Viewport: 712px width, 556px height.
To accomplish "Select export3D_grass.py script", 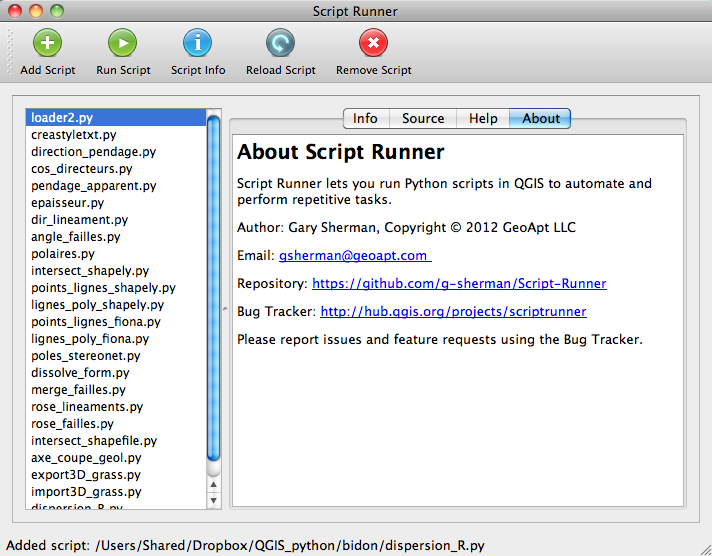I will tap(85, 475).
